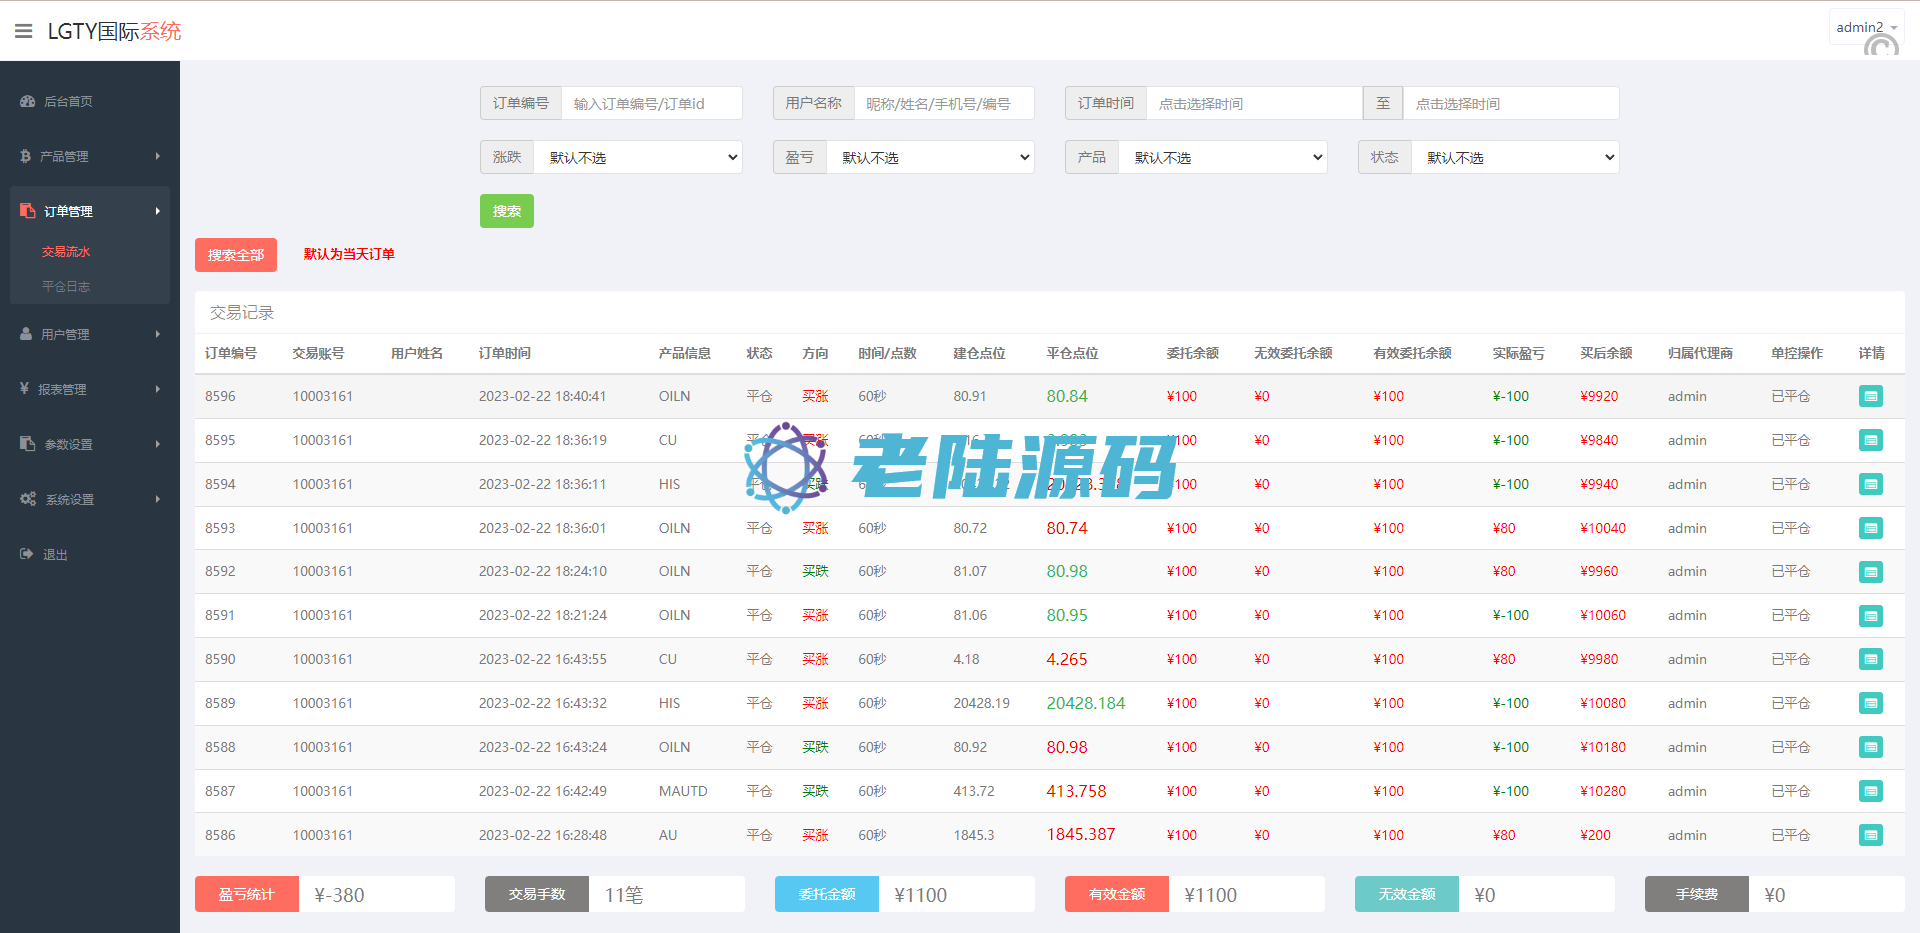This screenshot has height=933, width=1920.
Task: Click the gears icon for 系统设置
Action: tap(28, 499)
